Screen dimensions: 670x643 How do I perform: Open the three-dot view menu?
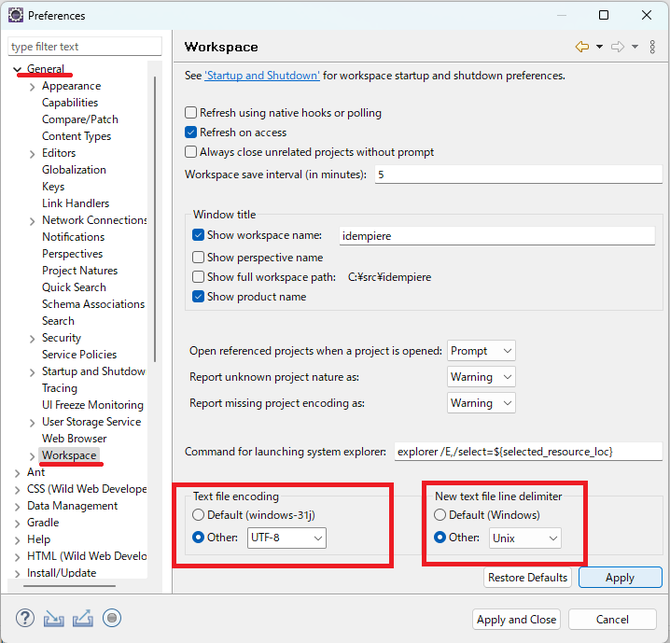pos(652,47)
